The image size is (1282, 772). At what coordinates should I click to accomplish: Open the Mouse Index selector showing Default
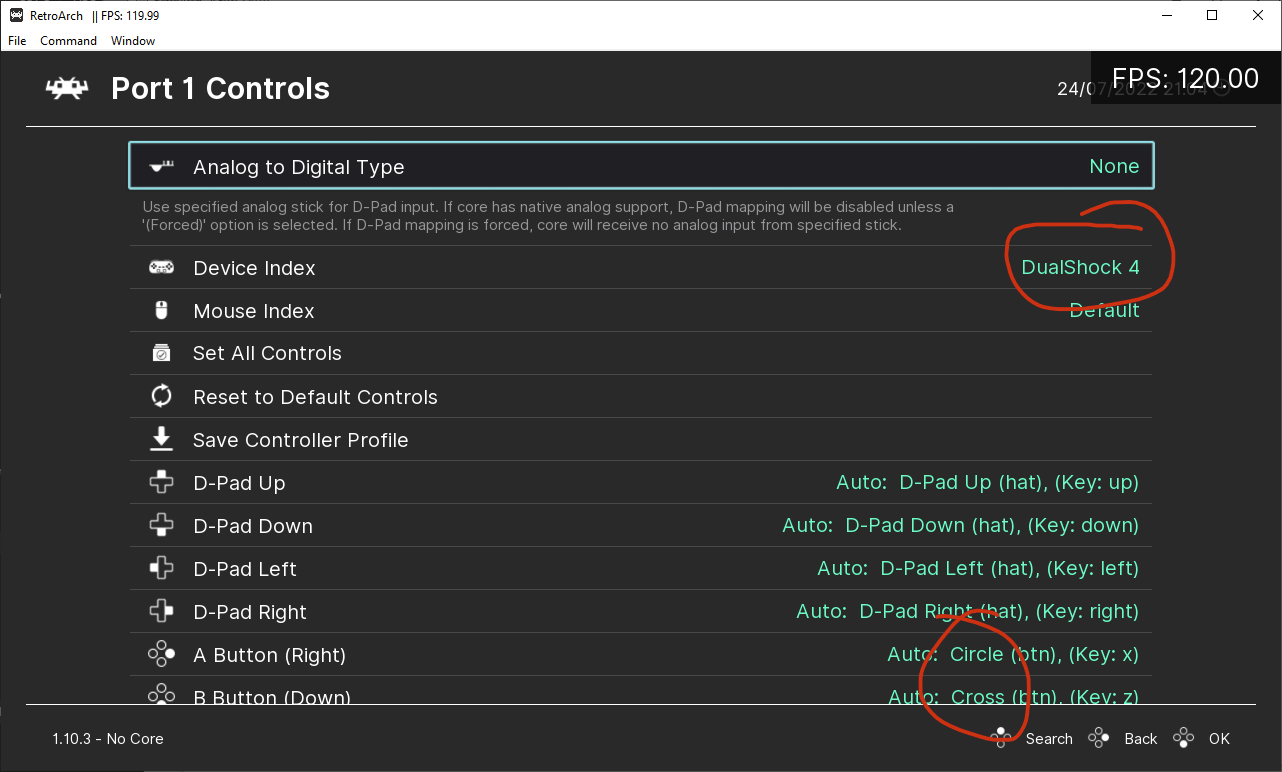(1104, 310)
